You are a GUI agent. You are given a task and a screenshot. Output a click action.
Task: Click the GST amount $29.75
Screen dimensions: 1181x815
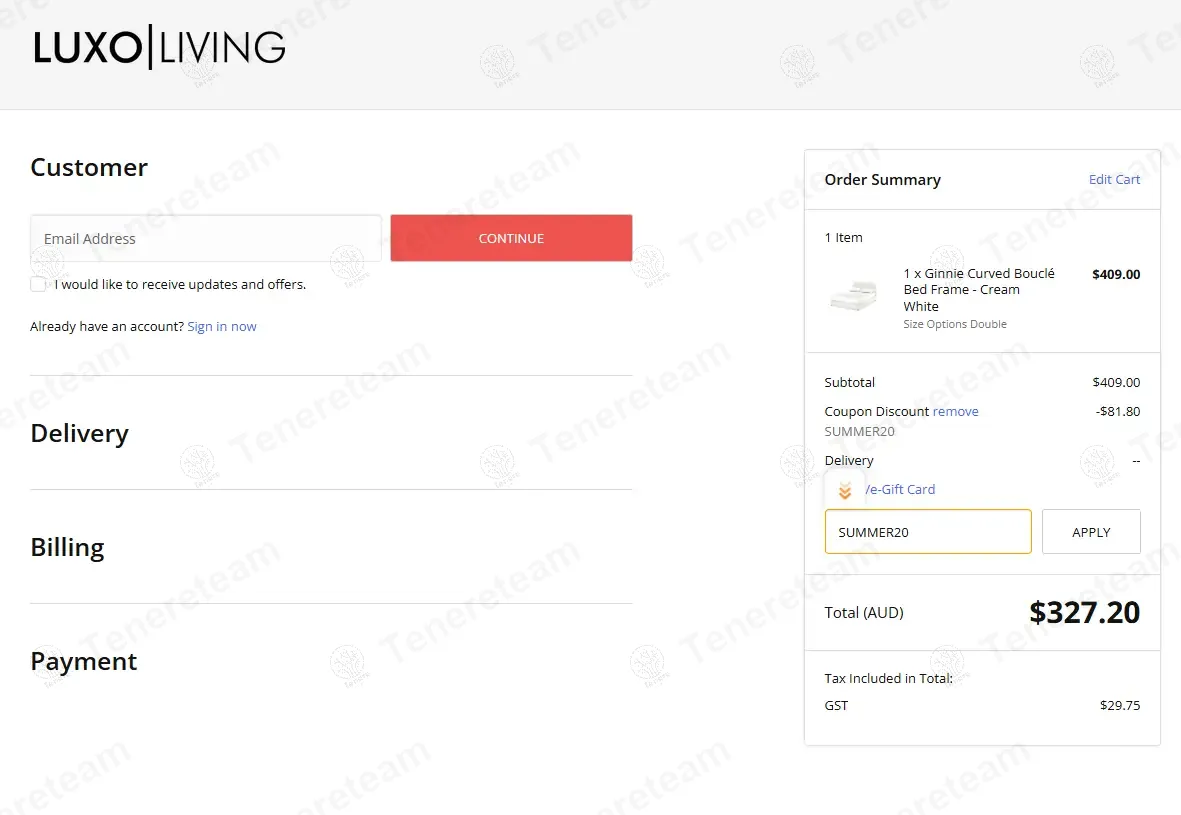(1119, 705)
